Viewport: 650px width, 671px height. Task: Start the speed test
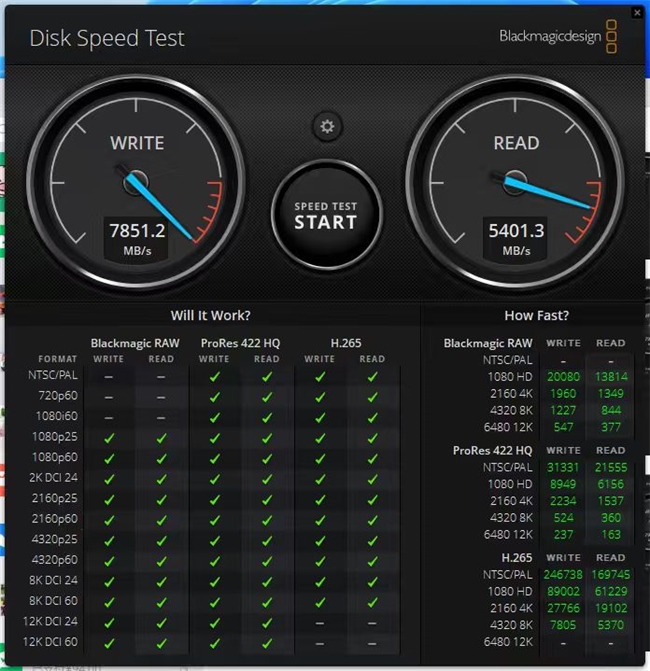pos(326,215)
